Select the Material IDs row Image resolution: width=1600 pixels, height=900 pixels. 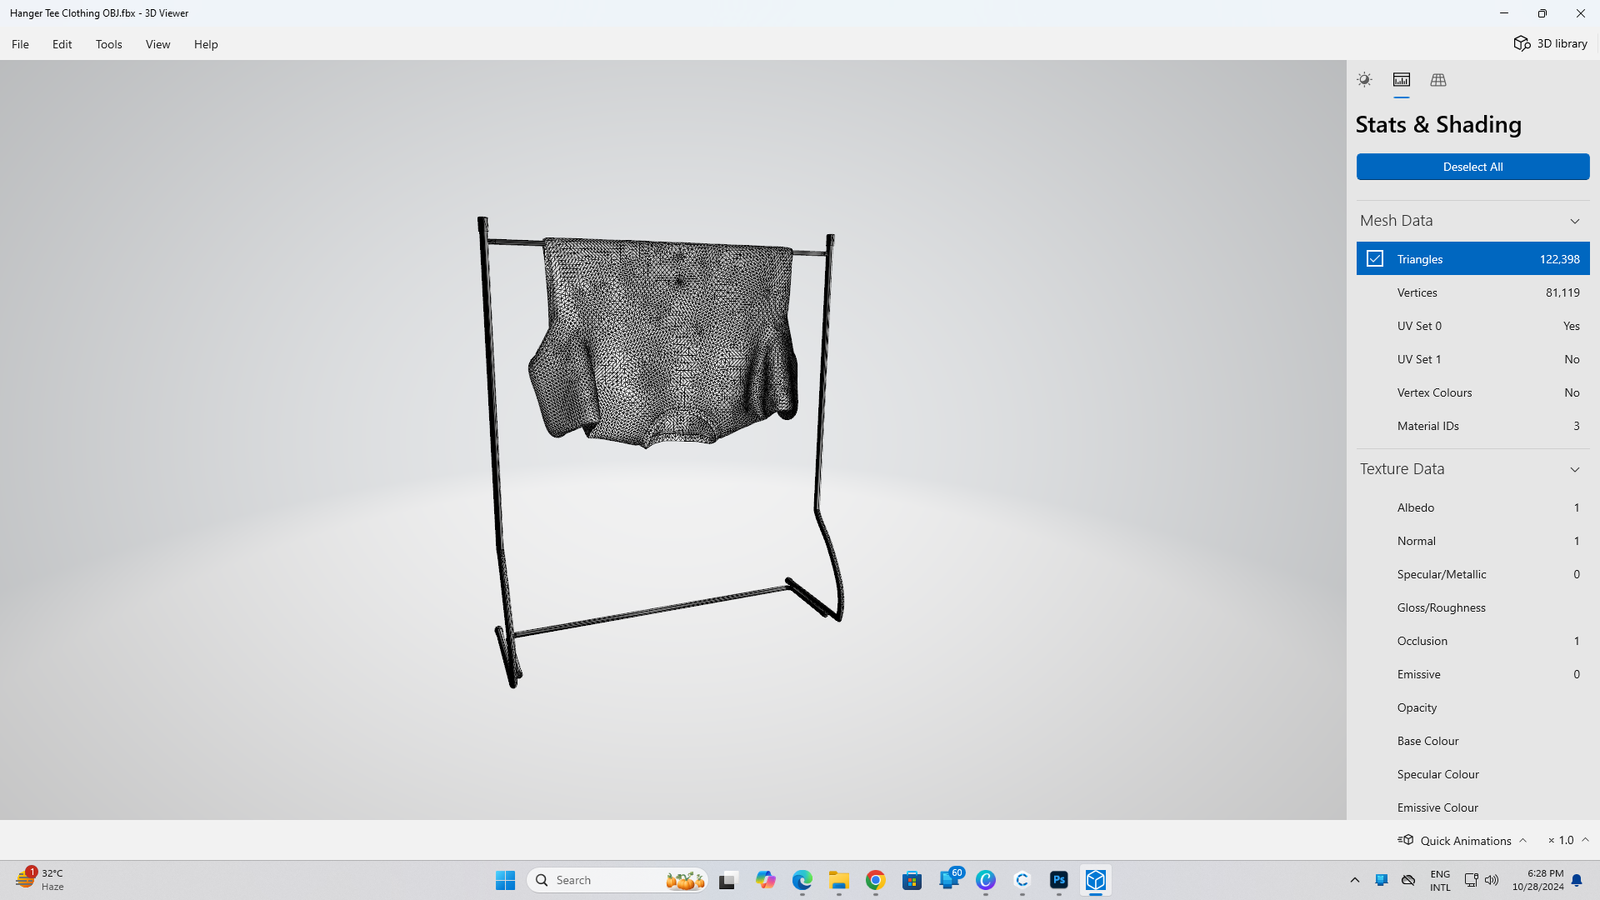pos(1473,426)
